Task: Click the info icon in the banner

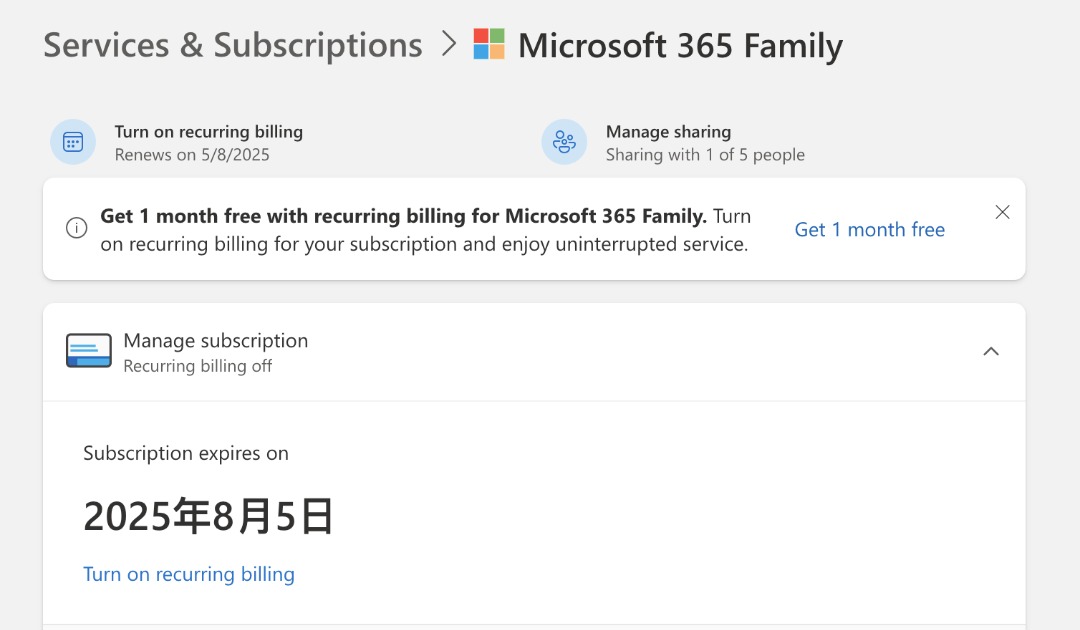Action: click(77, 228)
